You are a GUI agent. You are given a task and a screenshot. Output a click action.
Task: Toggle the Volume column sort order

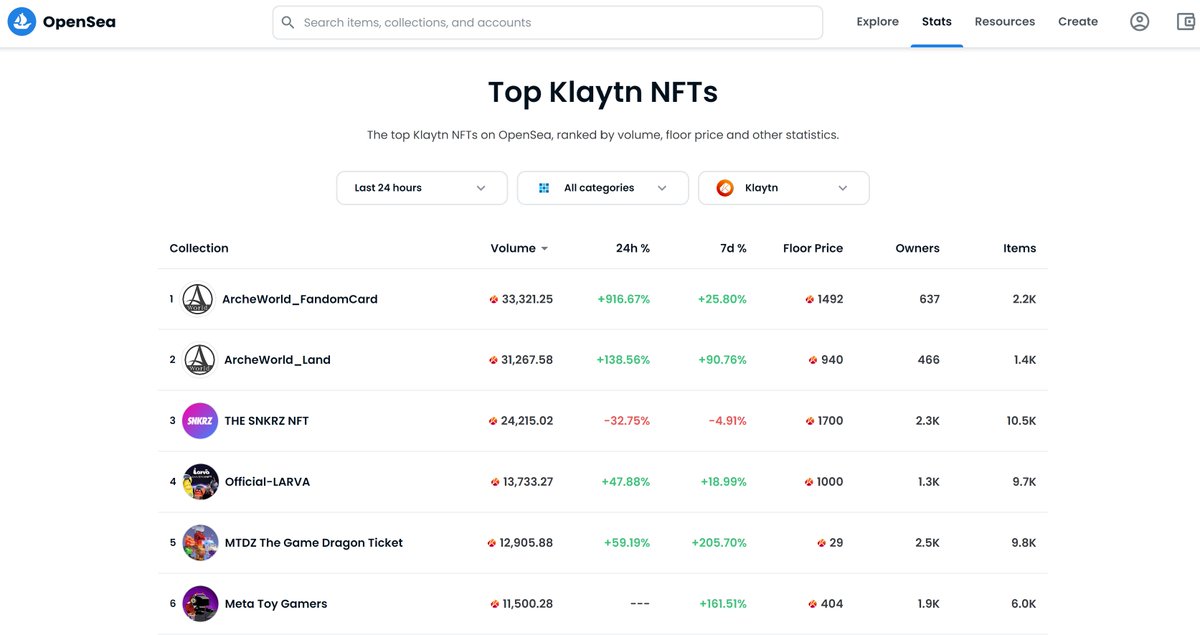point(518,248)
